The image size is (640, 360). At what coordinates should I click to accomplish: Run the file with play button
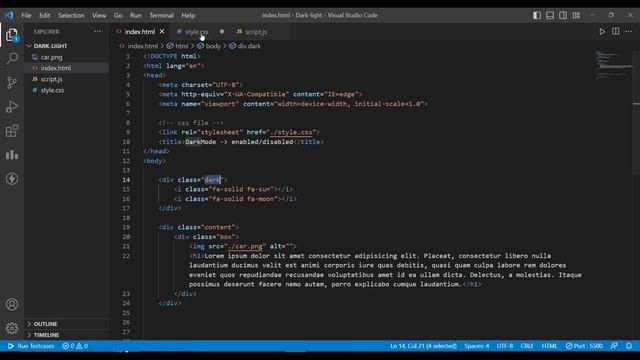click(x=602, y=31)
